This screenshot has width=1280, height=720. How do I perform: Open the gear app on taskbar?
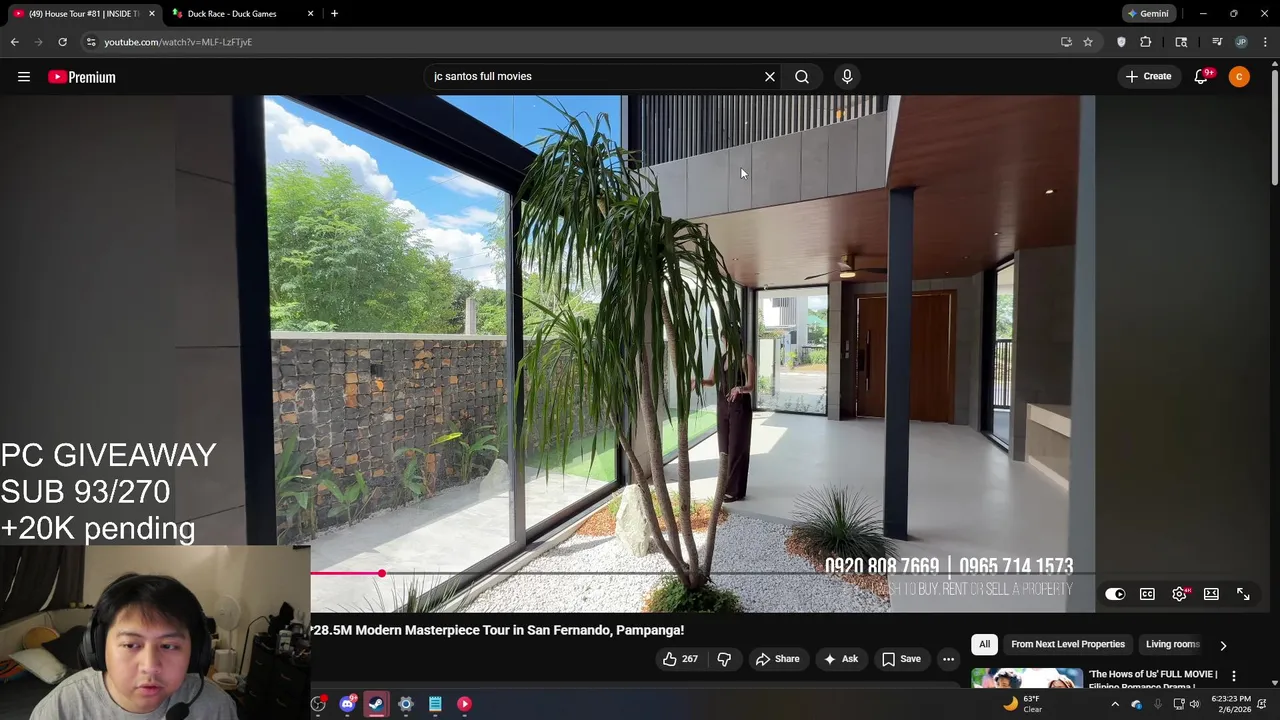pos(406,704)
